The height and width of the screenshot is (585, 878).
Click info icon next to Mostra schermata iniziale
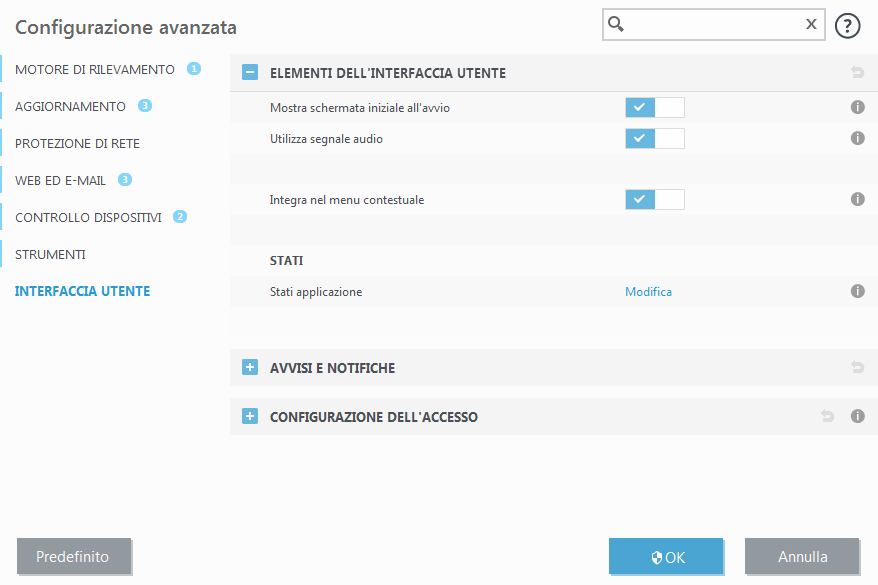click(x=857, y=107)
